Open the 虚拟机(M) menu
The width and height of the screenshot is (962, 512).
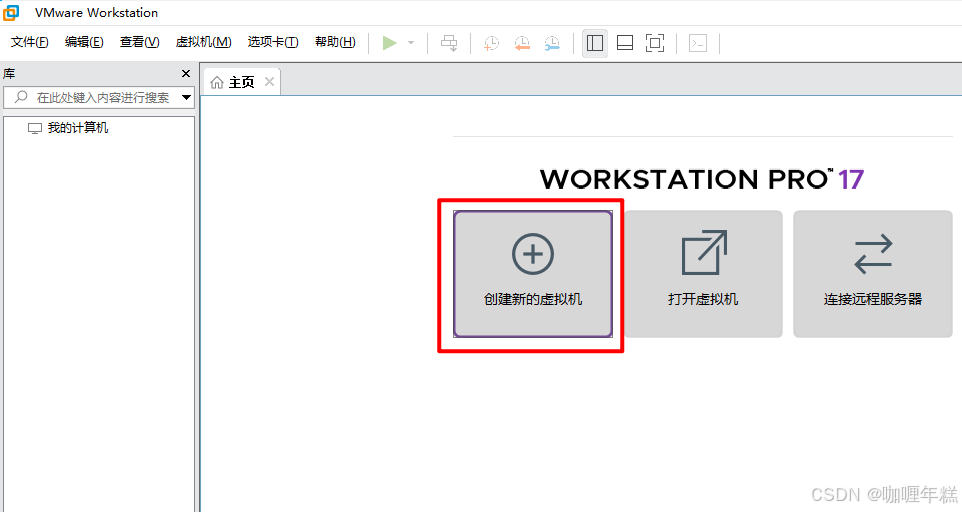(x=203, y=42)
